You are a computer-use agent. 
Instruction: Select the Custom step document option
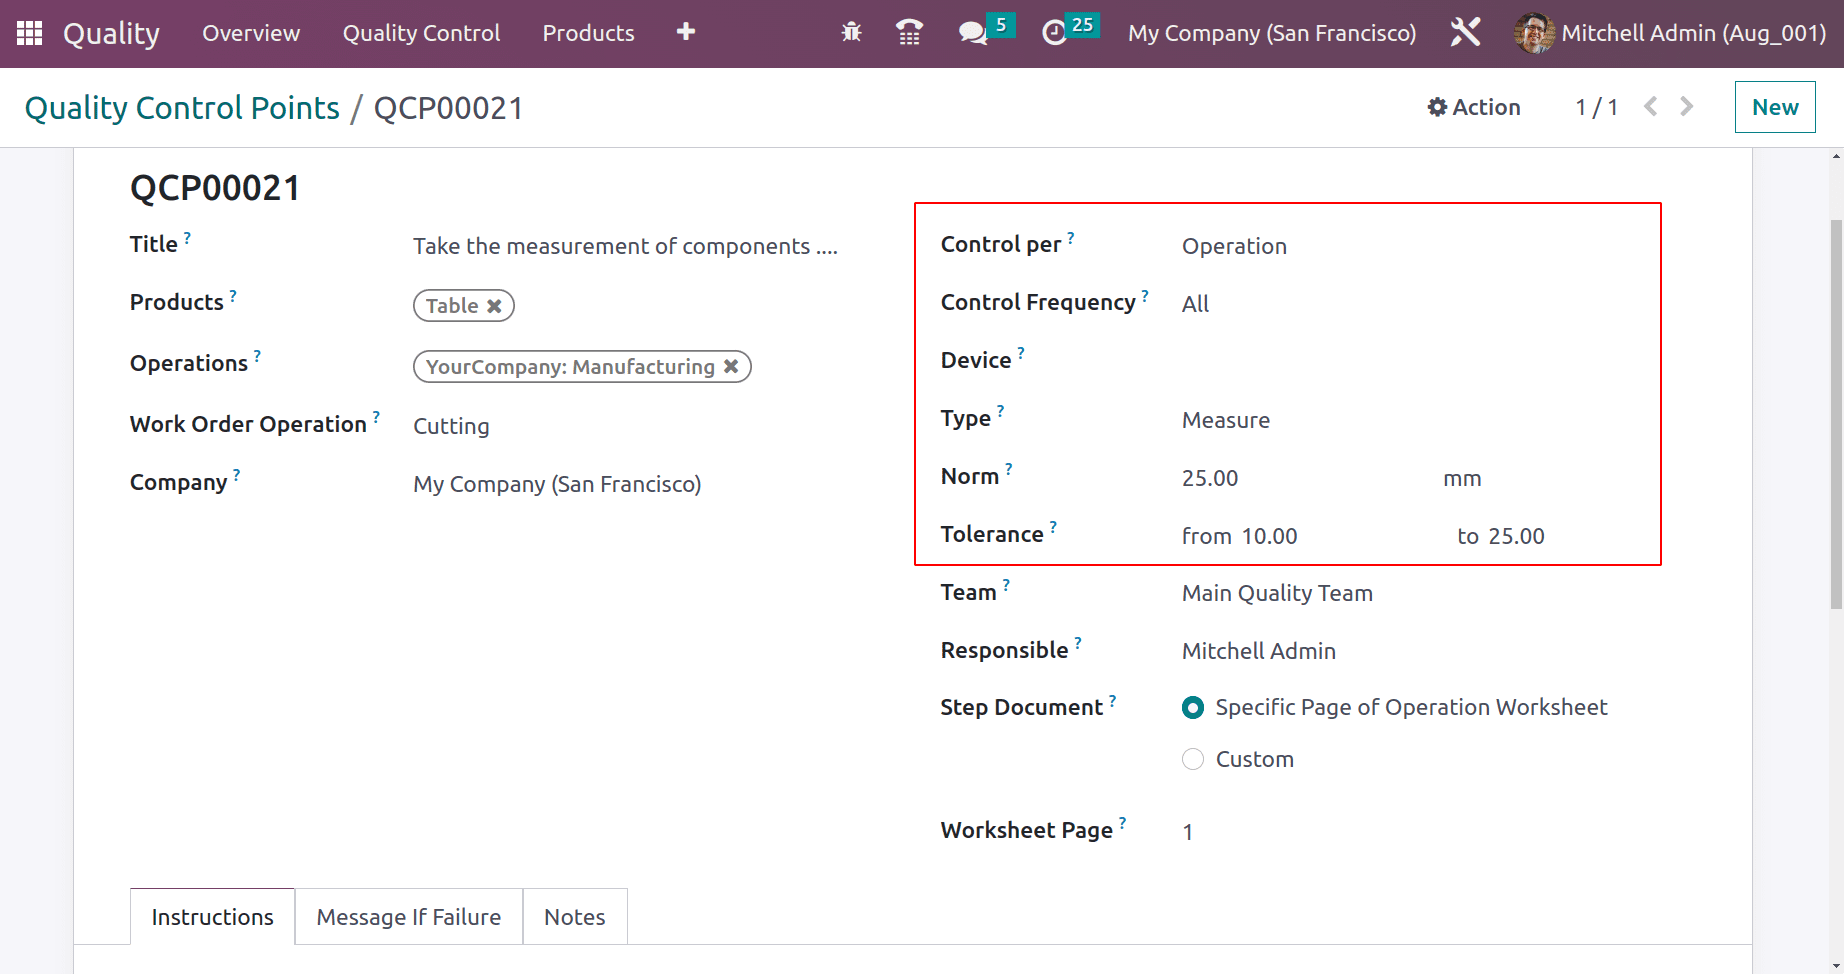pyautogui.click(x=1193, y=759)
